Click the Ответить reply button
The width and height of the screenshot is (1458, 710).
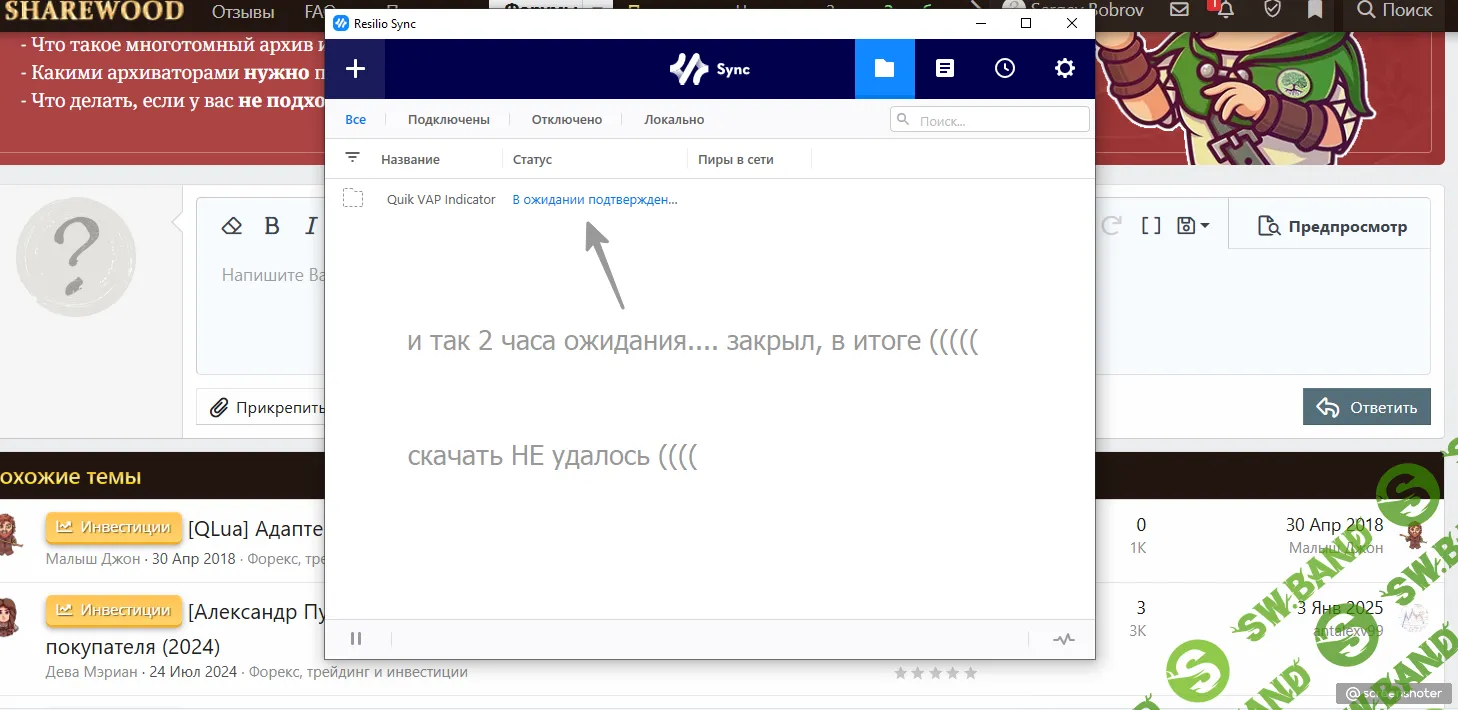tap(1366, 407)
